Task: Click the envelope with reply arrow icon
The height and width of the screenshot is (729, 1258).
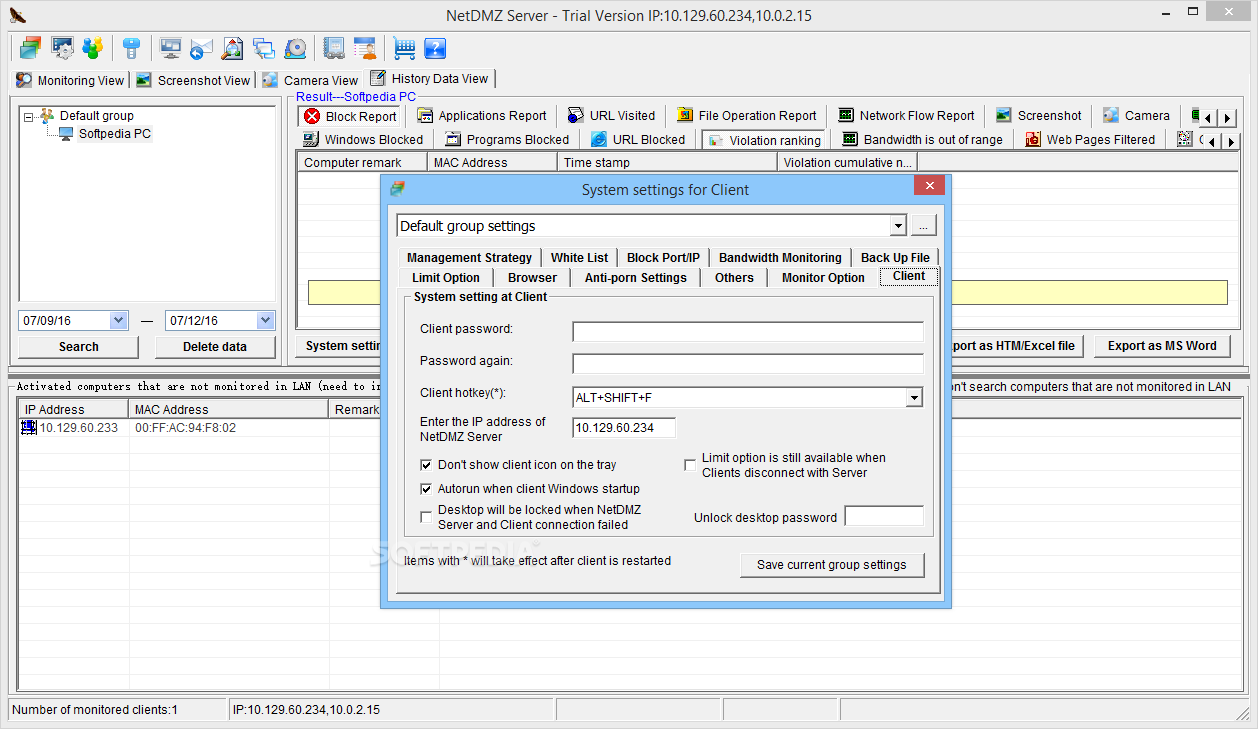Action: pos(202,47)
